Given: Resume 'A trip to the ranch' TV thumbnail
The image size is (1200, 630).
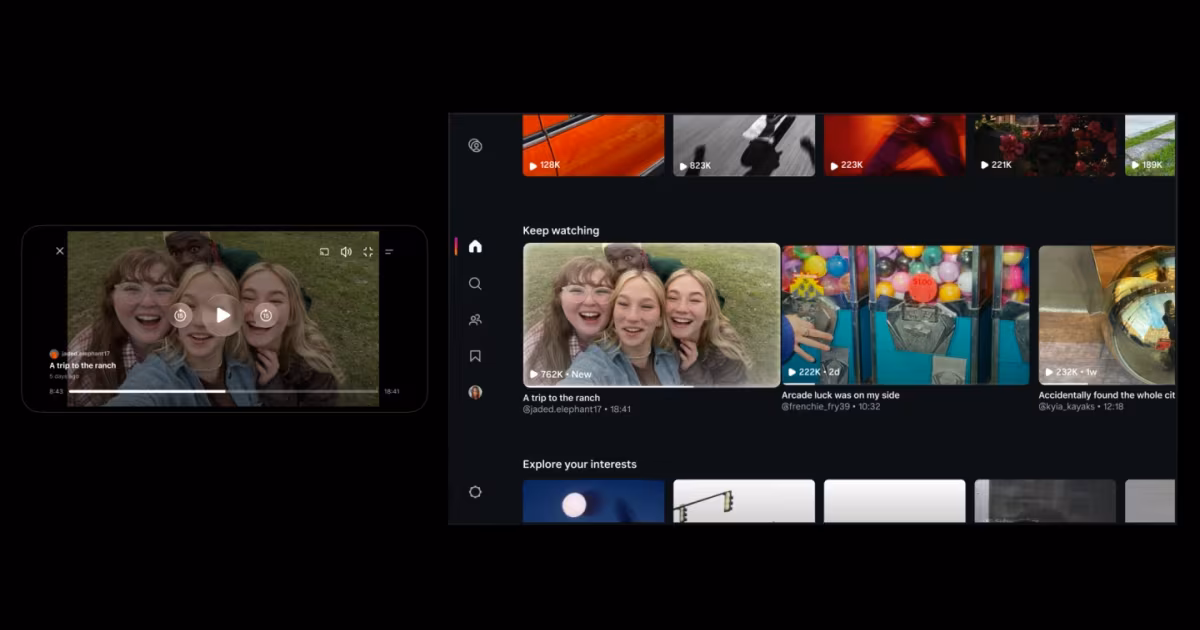Looking at the screenshot, I should [651, 315].
